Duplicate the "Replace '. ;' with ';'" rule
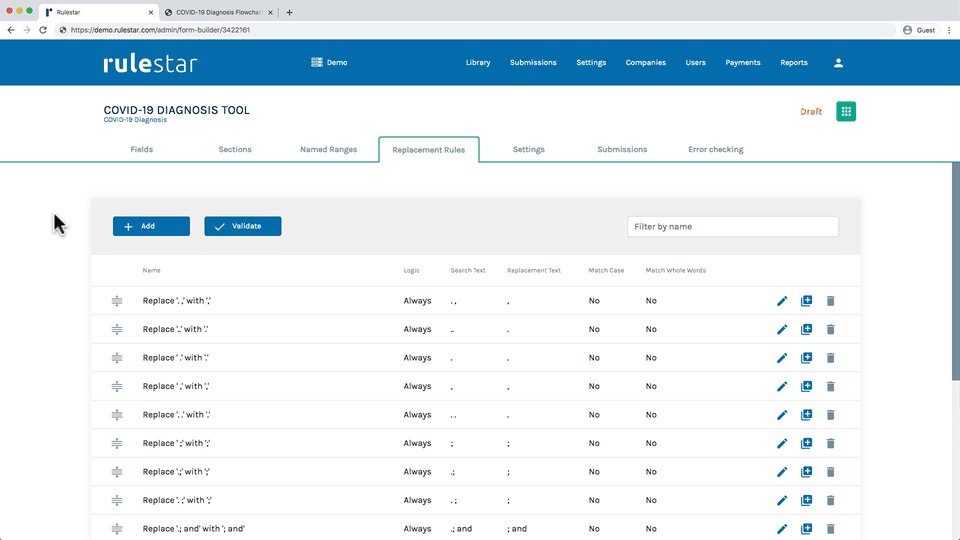960x540 pixels. [806, 500]
